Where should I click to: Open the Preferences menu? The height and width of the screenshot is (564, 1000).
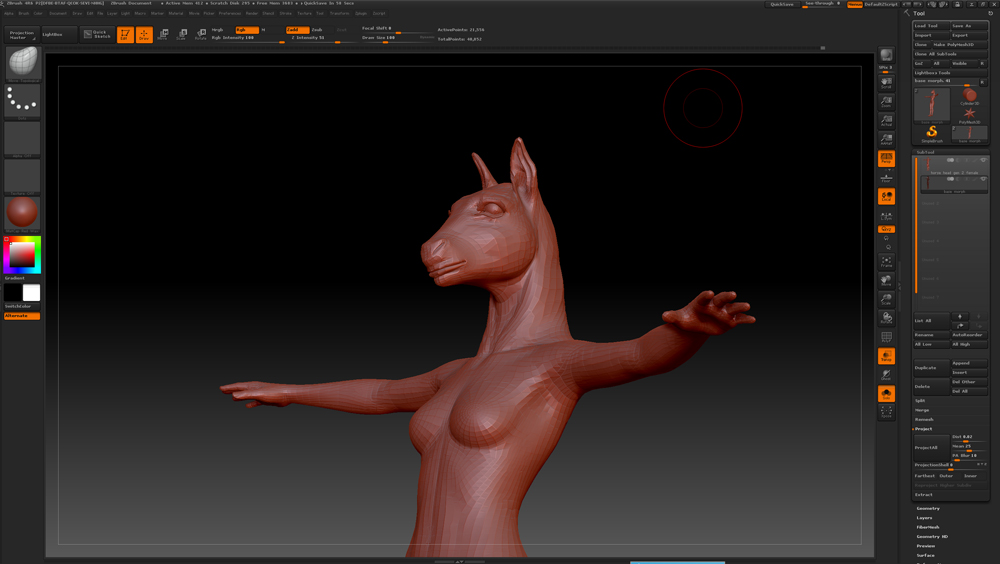tap(230, 13)
